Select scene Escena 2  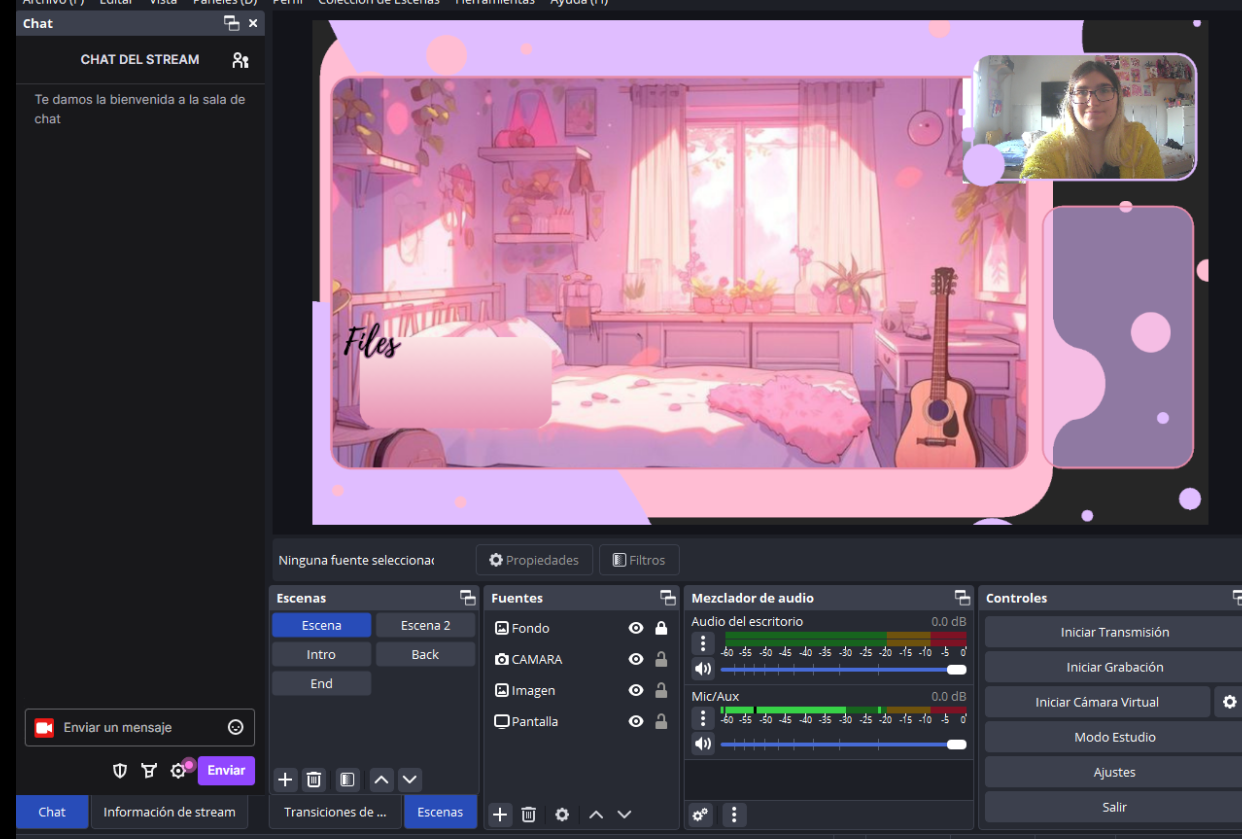click(425, 625)
